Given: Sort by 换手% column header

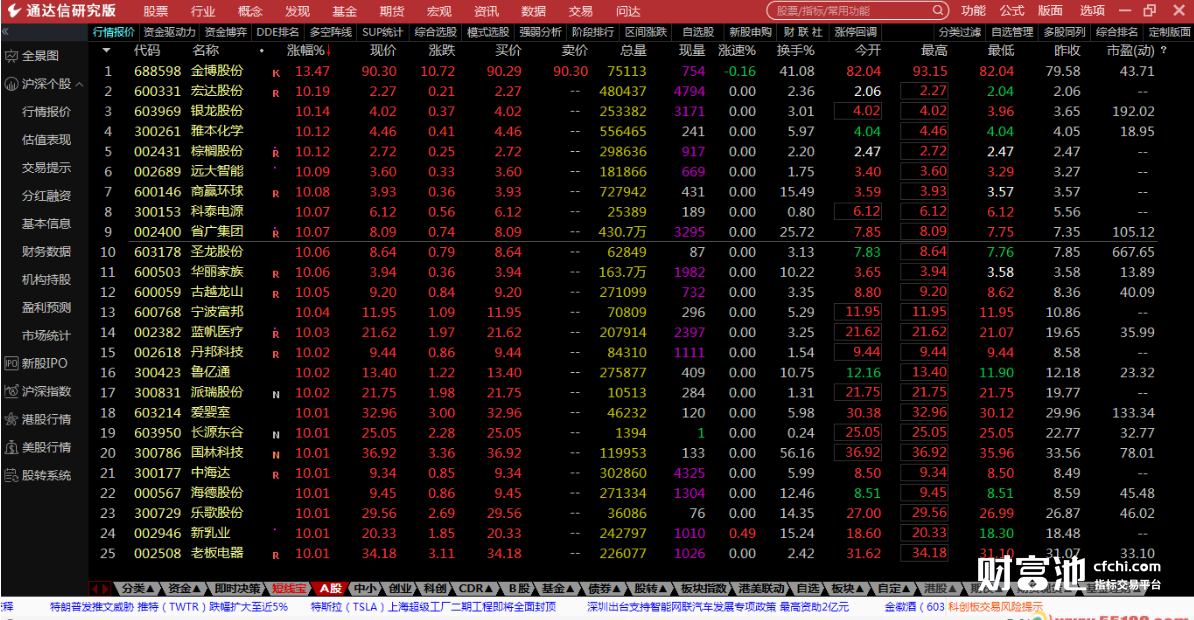Looking at the screenshot, I should pos(795,50).
